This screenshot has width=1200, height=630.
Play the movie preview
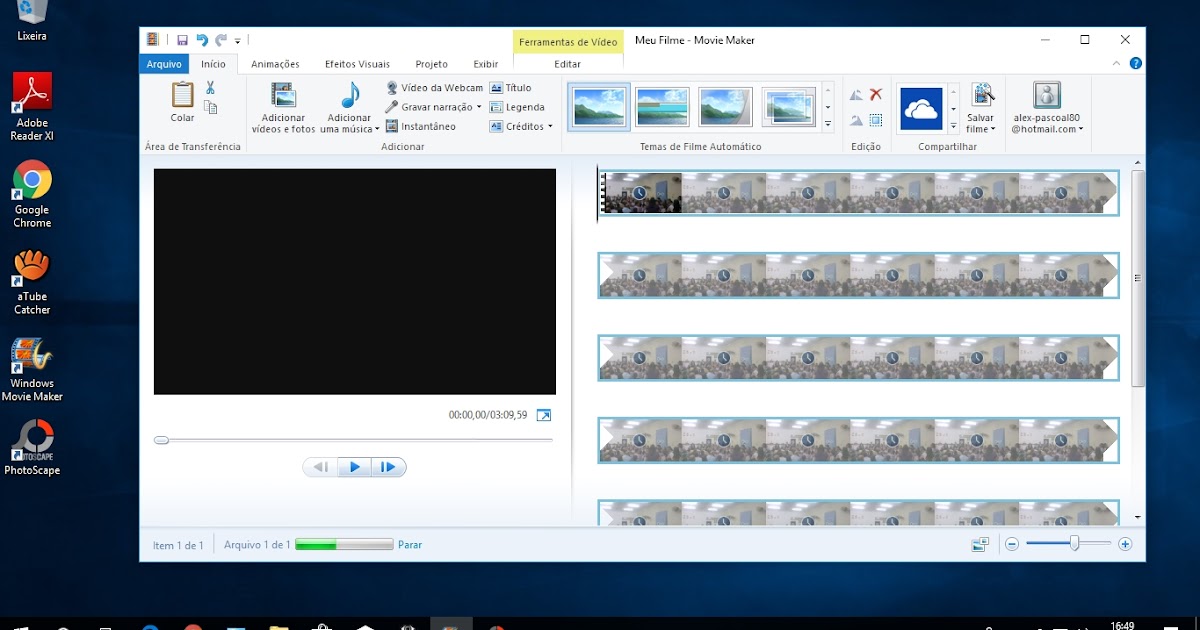click(354, 467)
